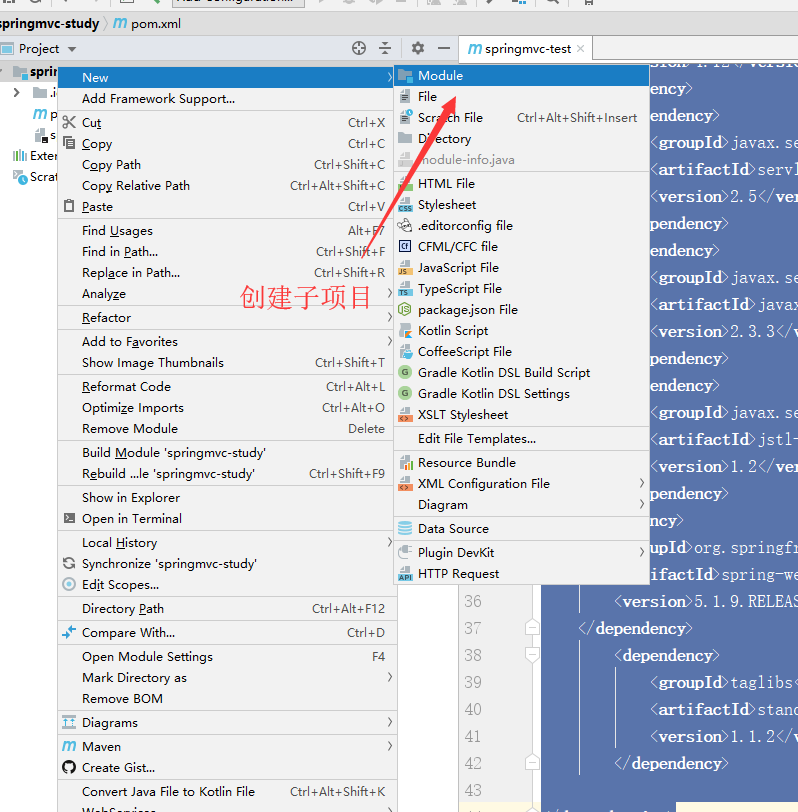Click the HTTP Request API icon
The width and height of the screenshot is (798, 812).
coord(405,574)
